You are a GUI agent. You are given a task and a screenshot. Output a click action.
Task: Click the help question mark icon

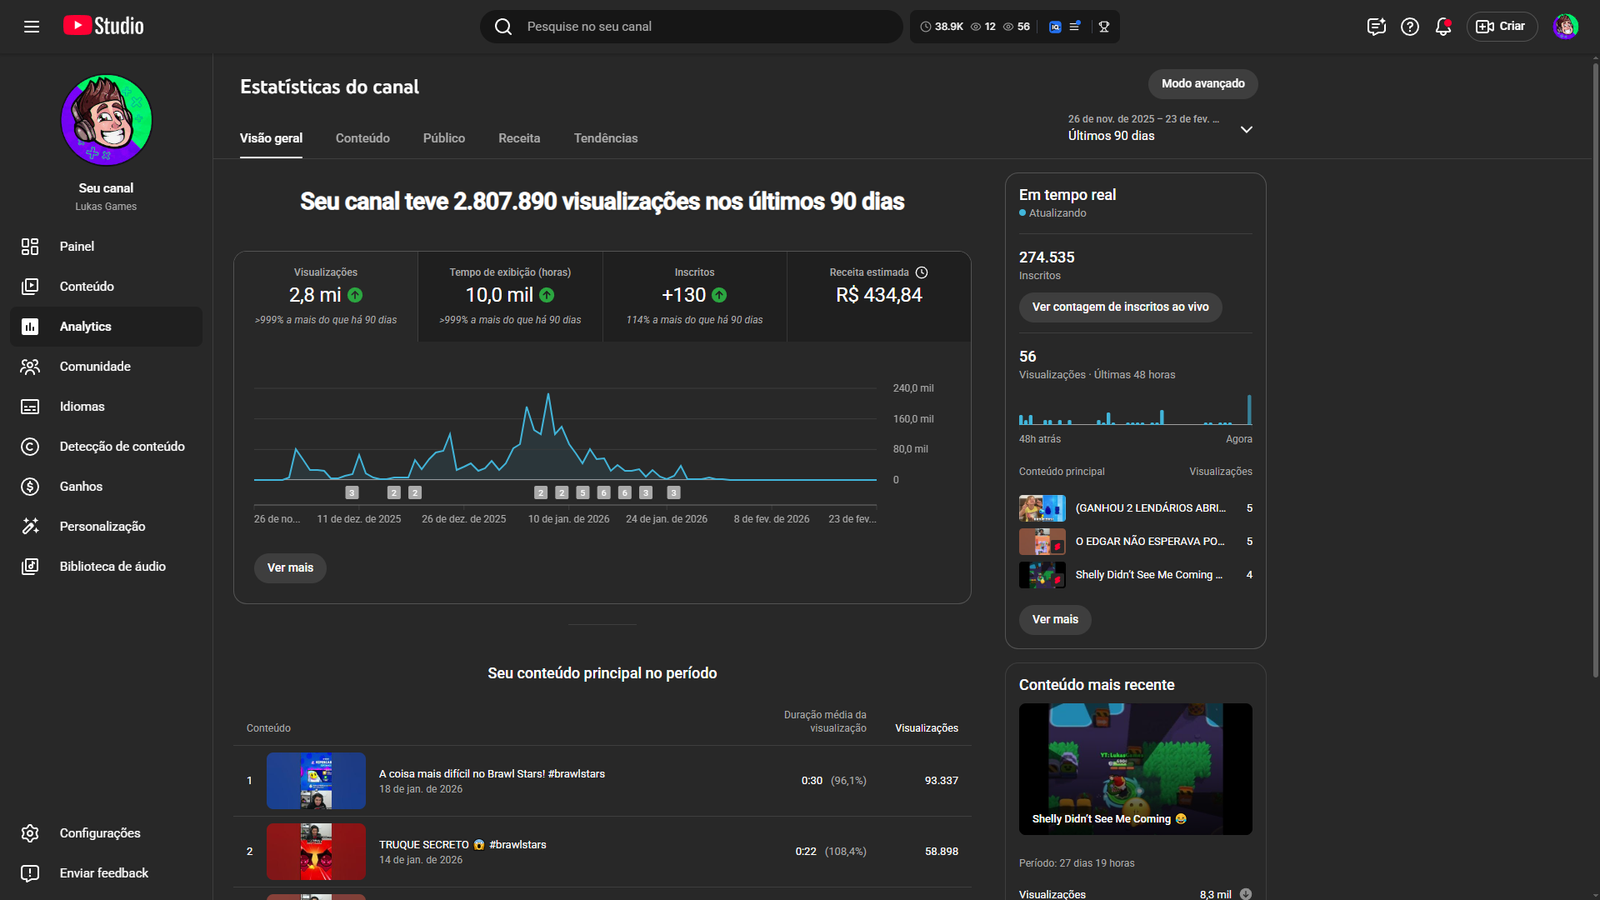pos(1409,27)
